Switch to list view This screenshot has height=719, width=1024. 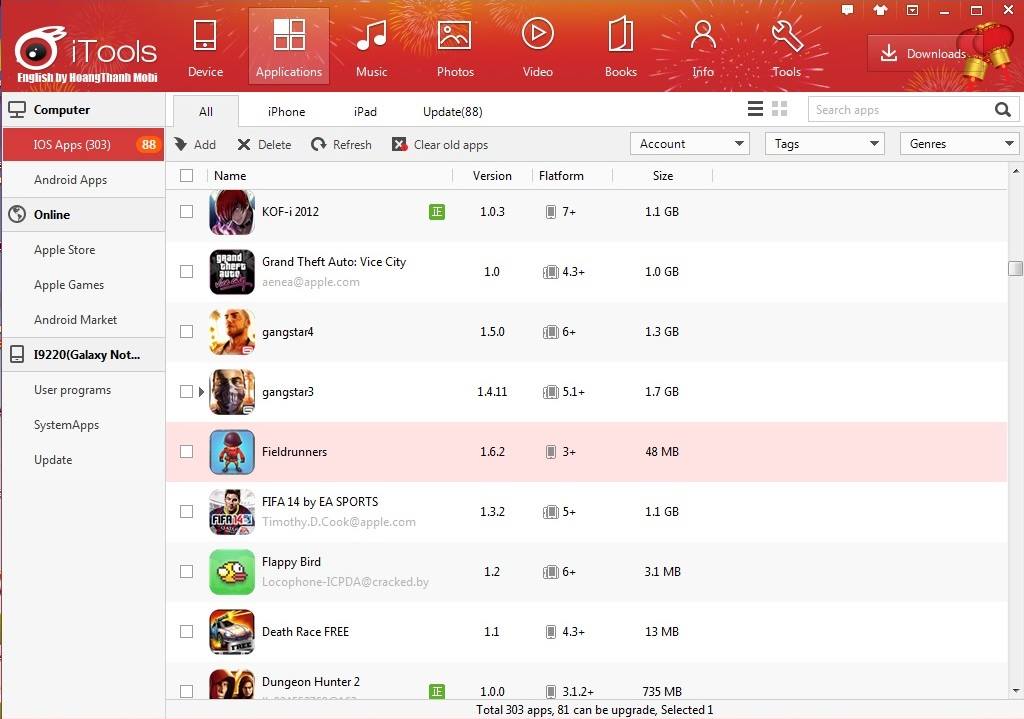click(755, 109)
